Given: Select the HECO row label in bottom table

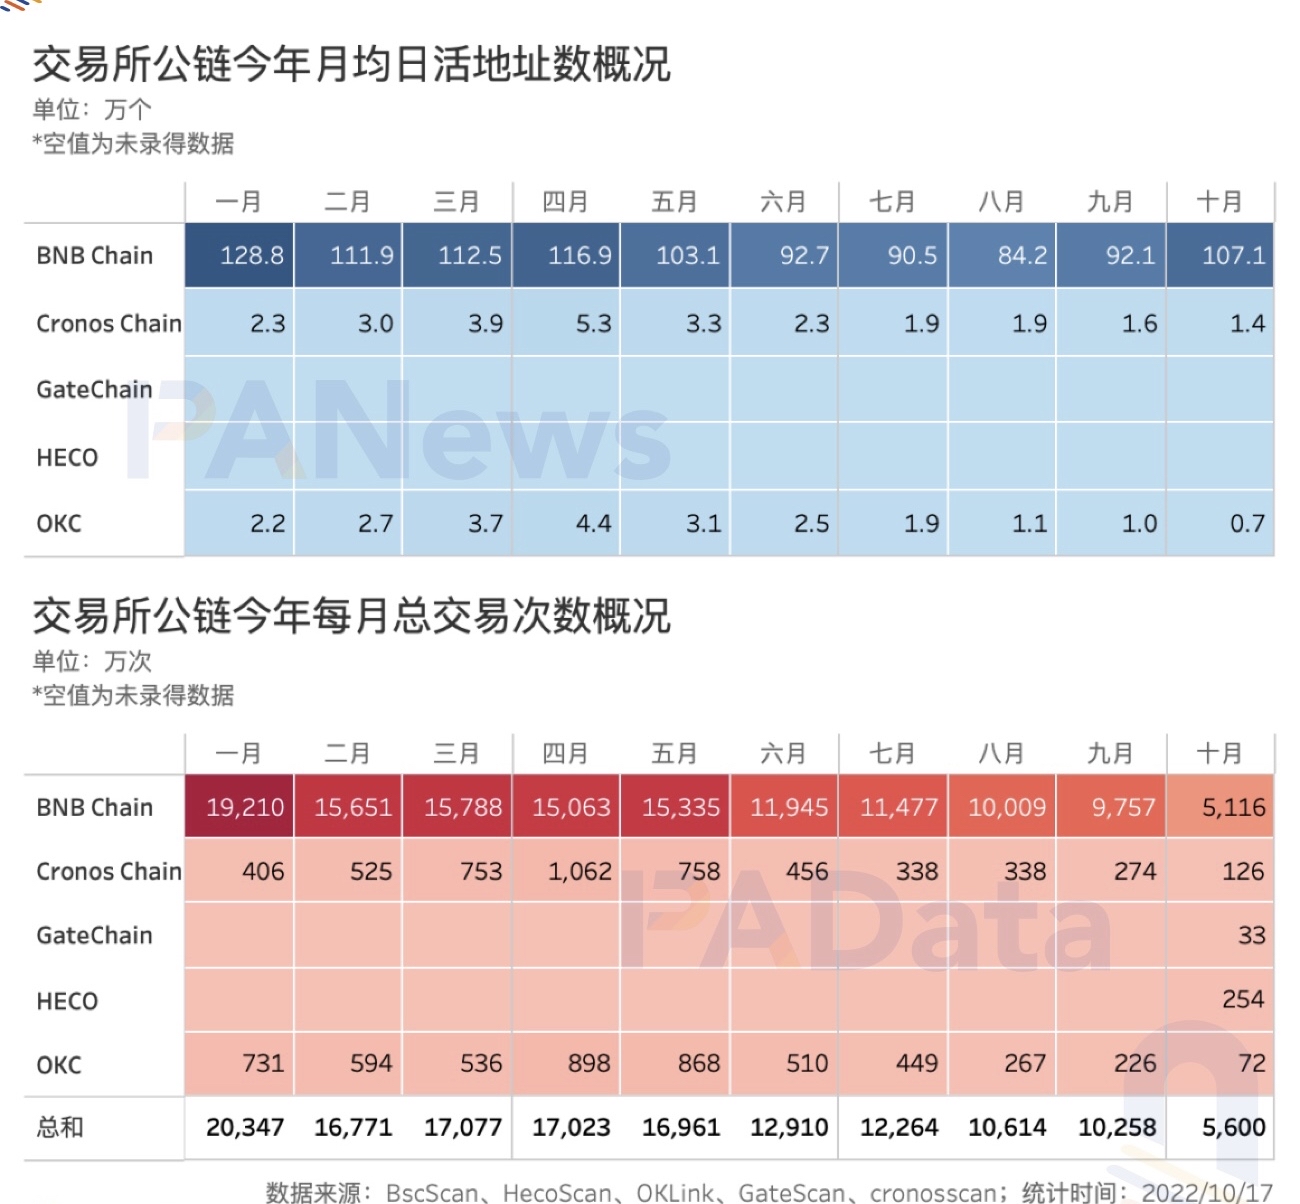Looking at the screenshot, I should coord(66,1000).
